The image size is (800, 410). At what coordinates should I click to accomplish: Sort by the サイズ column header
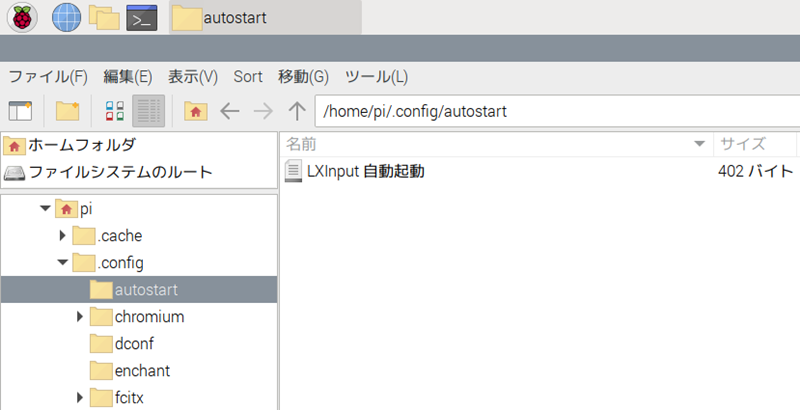[755, 144]
